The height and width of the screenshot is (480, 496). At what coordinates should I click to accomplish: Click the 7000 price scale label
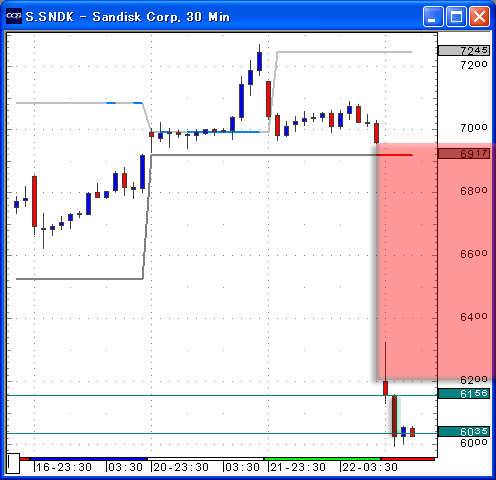coord(473,128)
